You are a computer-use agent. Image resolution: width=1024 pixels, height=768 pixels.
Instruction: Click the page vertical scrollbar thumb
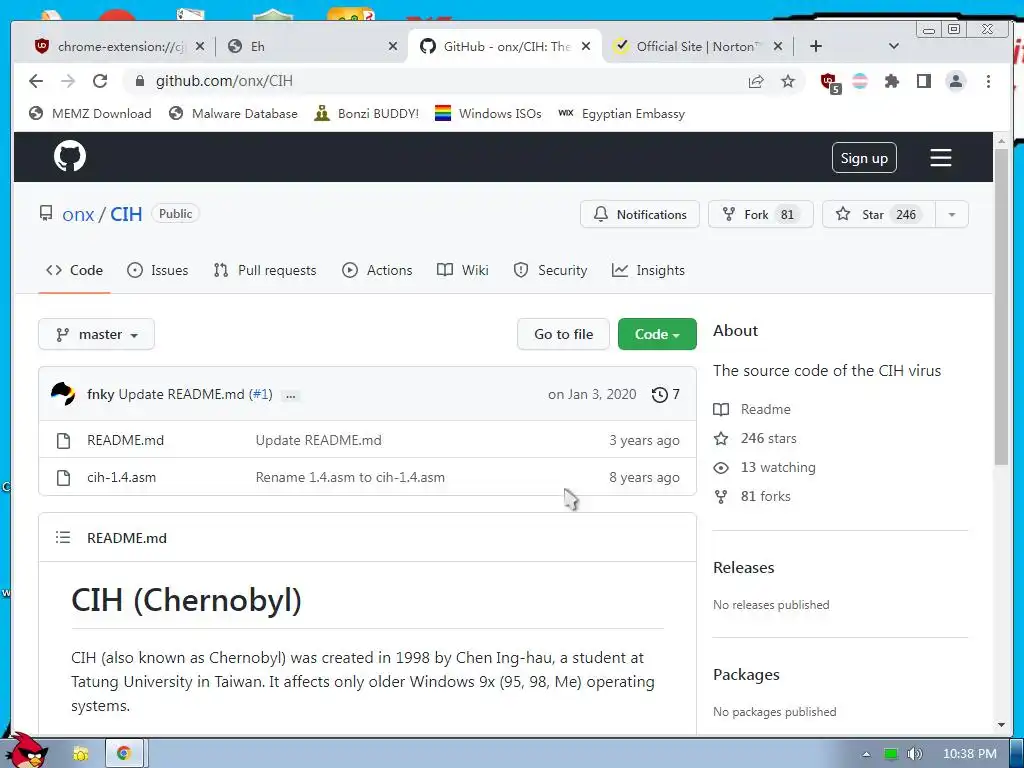click(x=1001, y=307)
